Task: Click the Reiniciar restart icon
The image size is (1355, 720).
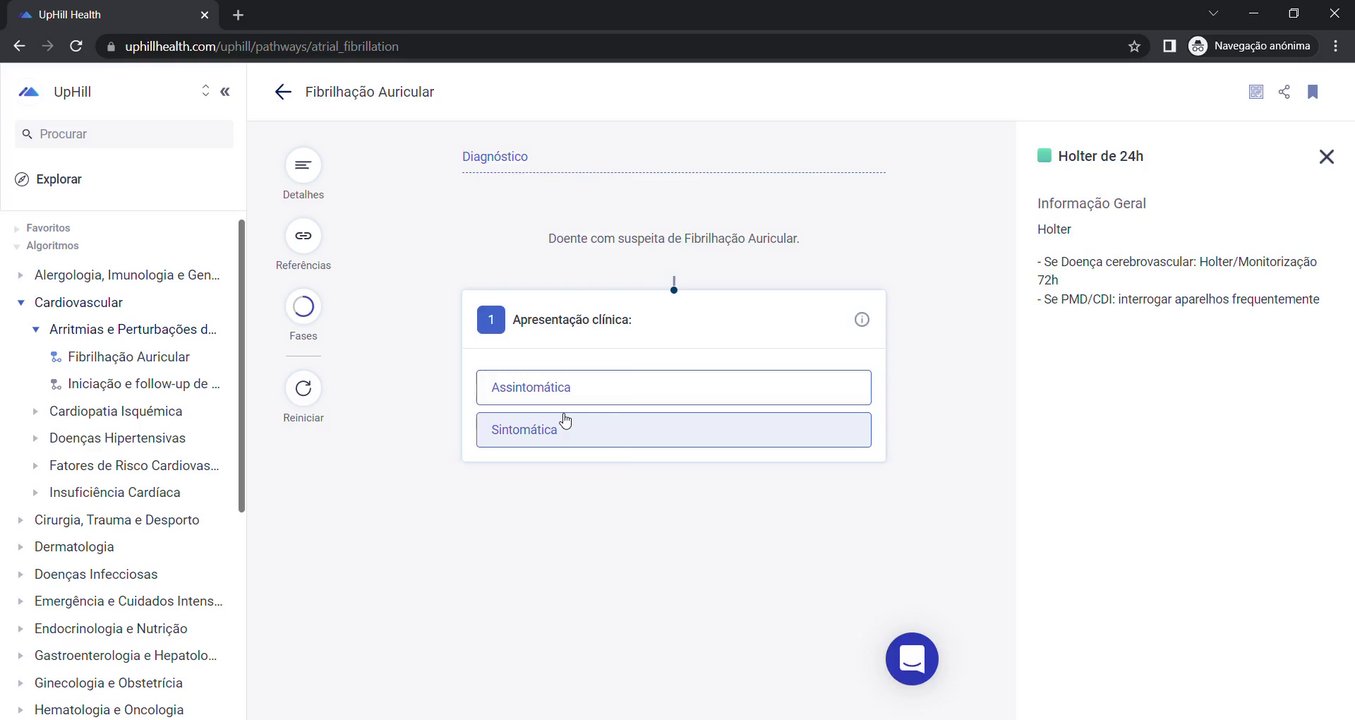Action: (x=303, y=388)
